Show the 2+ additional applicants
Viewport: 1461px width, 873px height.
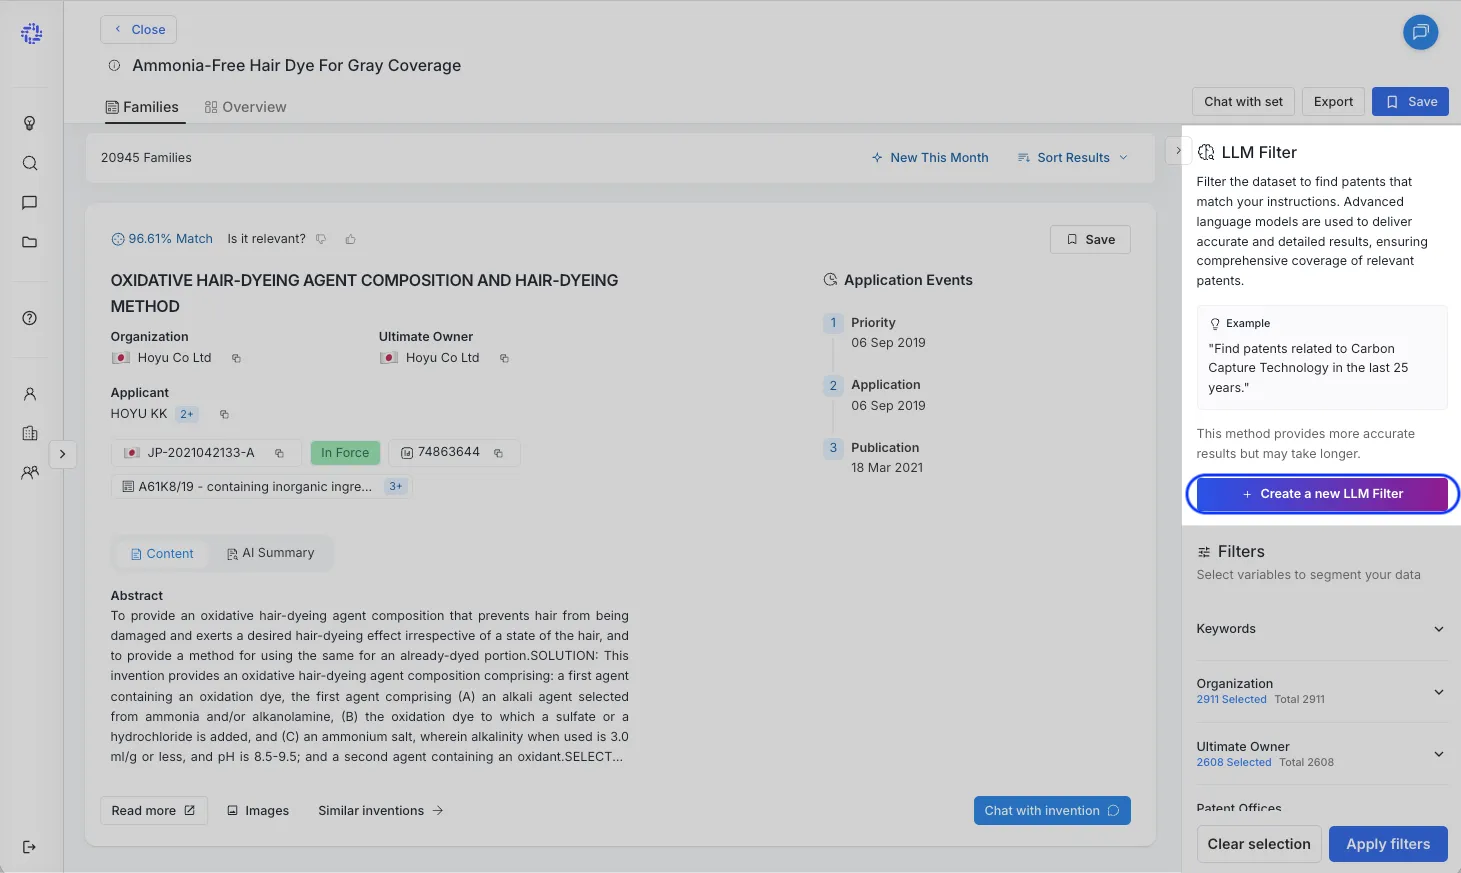tap(187, 414)
